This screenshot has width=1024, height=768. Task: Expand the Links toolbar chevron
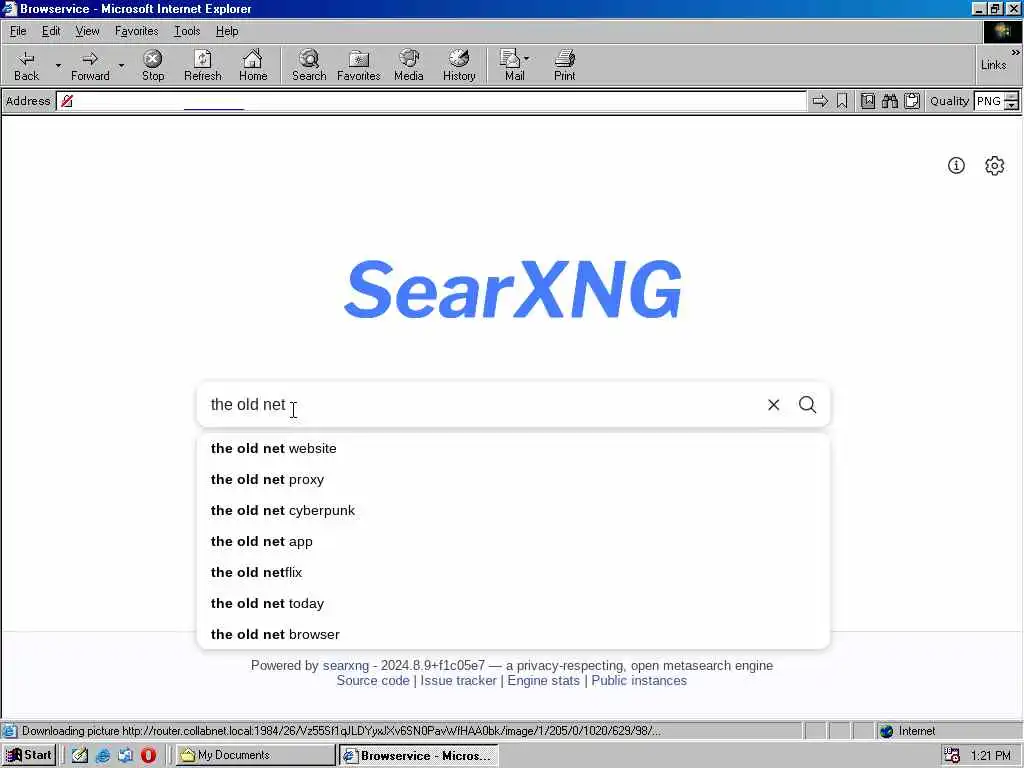coord(1015,52)
